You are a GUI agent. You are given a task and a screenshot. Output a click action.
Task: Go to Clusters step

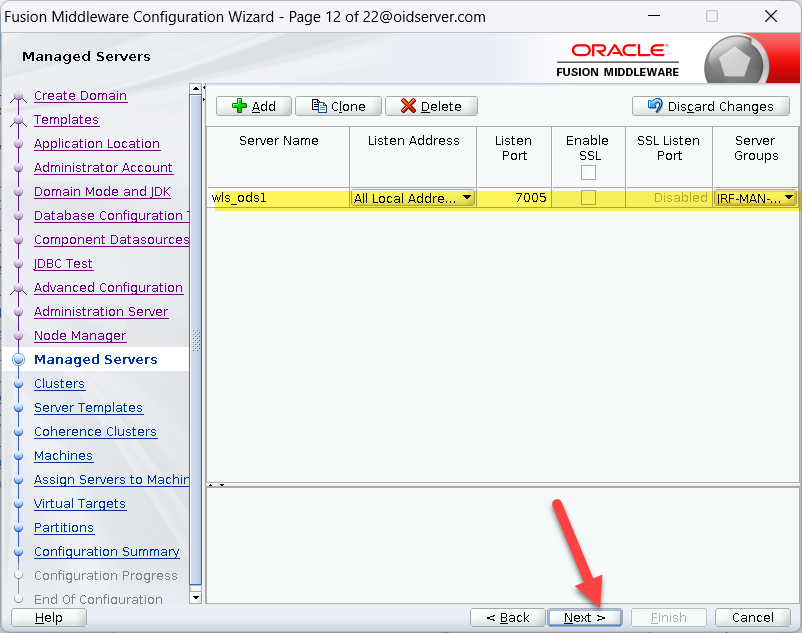59,383
